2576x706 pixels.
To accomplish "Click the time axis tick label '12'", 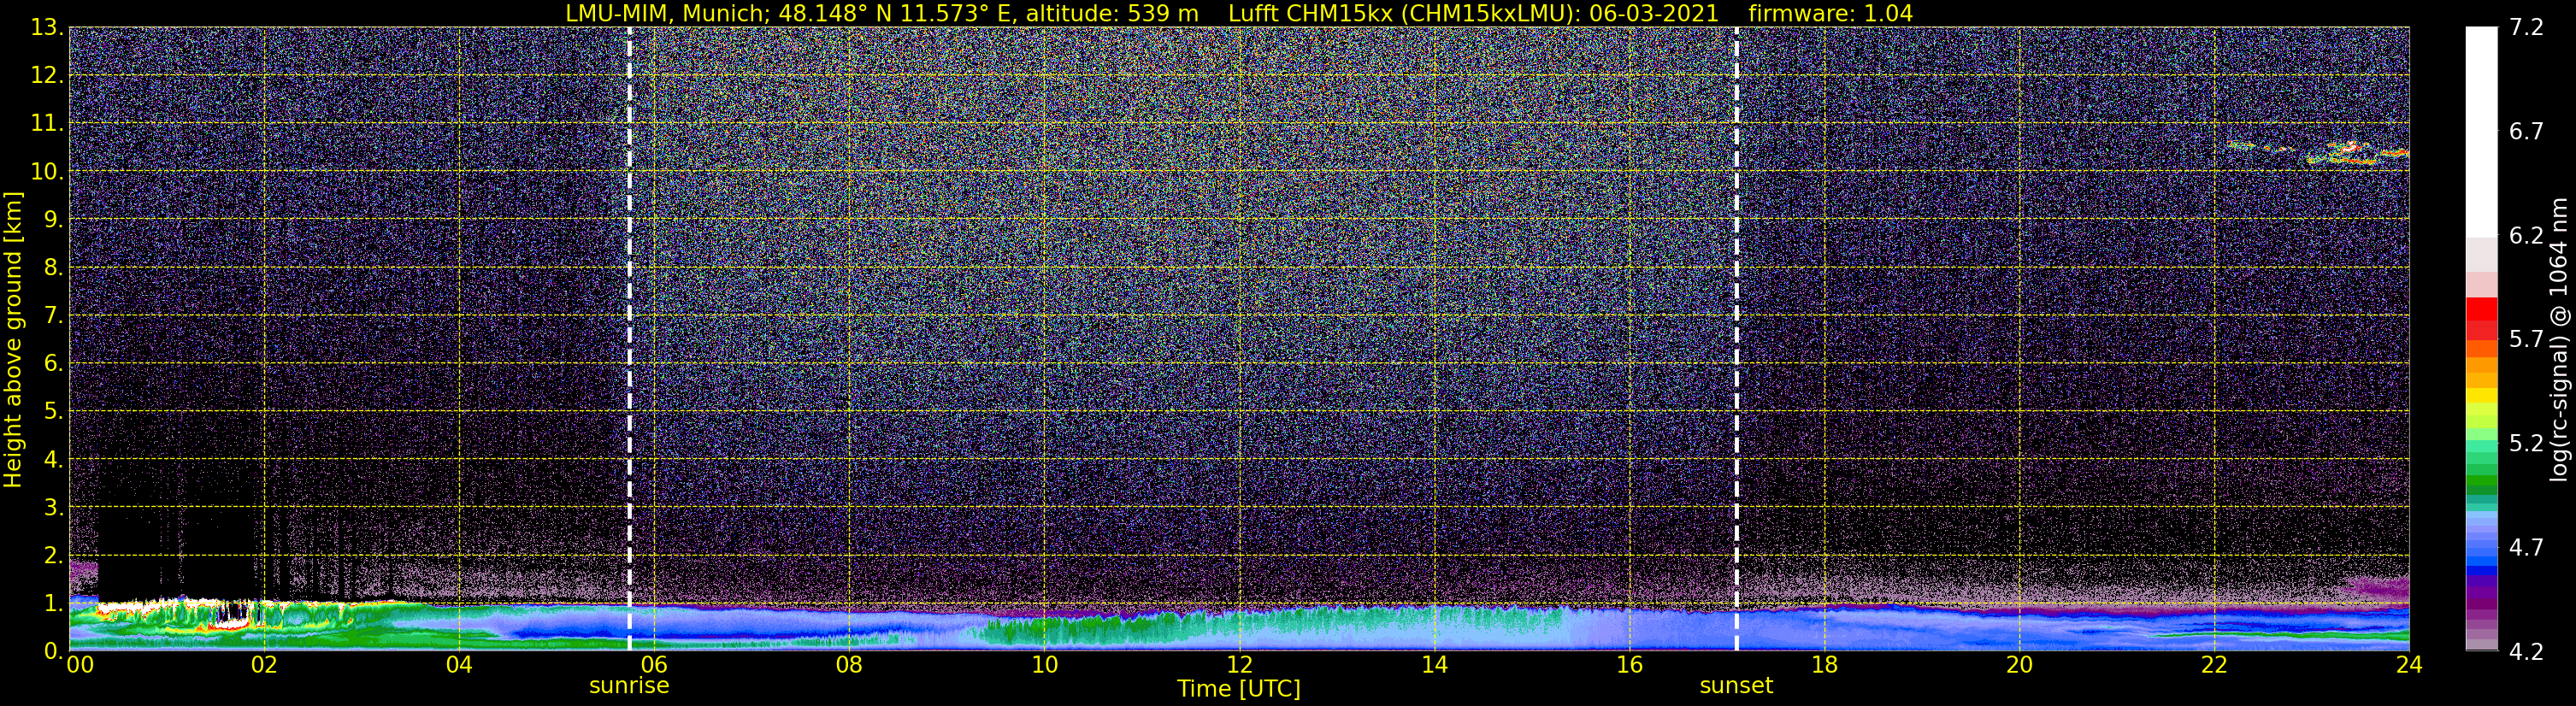I will click(1239, 665).
